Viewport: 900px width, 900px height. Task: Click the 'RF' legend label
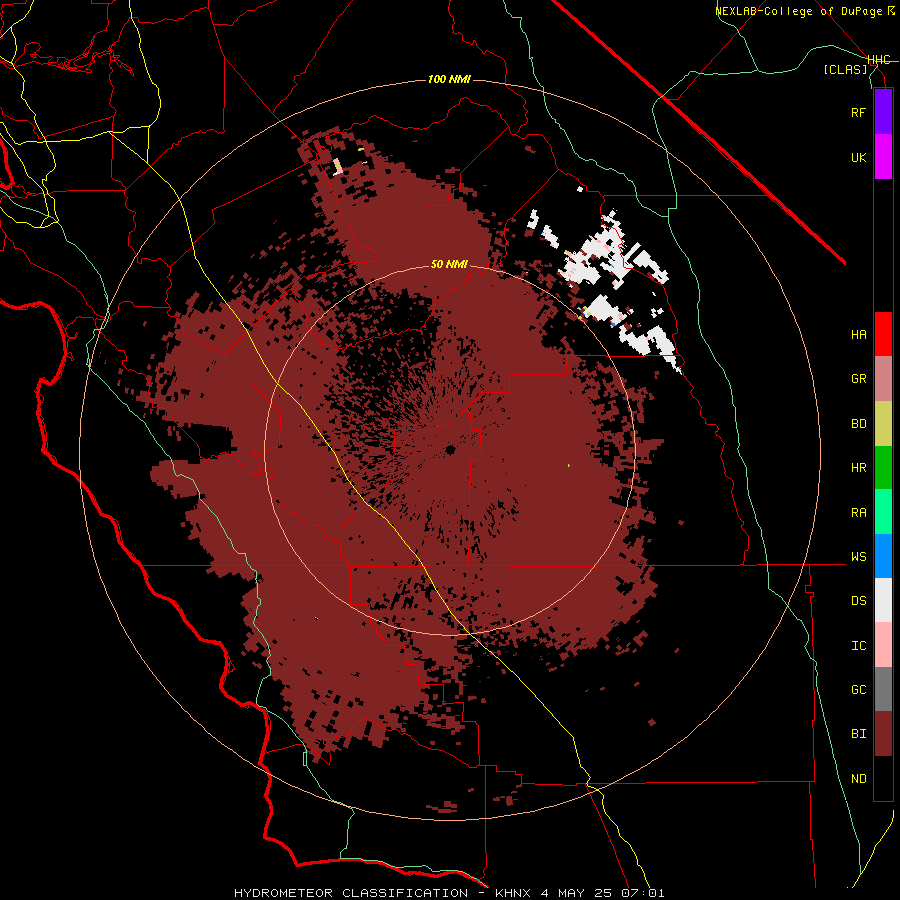click(x=858, y=112)
